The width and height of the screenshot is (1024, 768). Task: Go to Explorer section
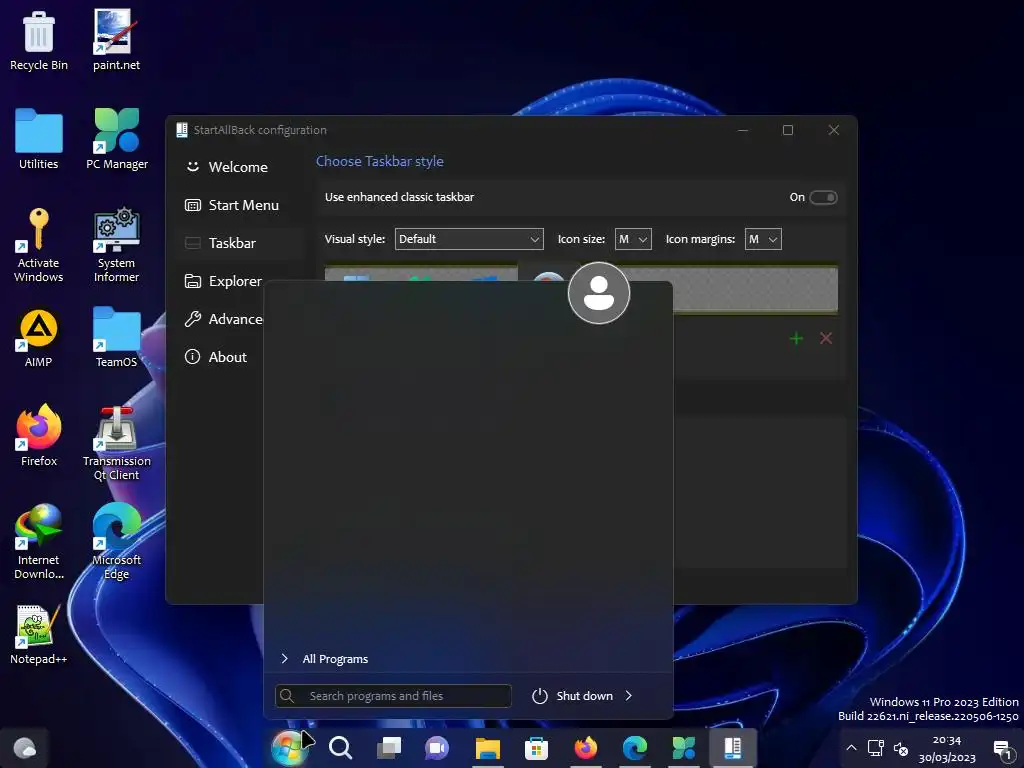(222, 281)
